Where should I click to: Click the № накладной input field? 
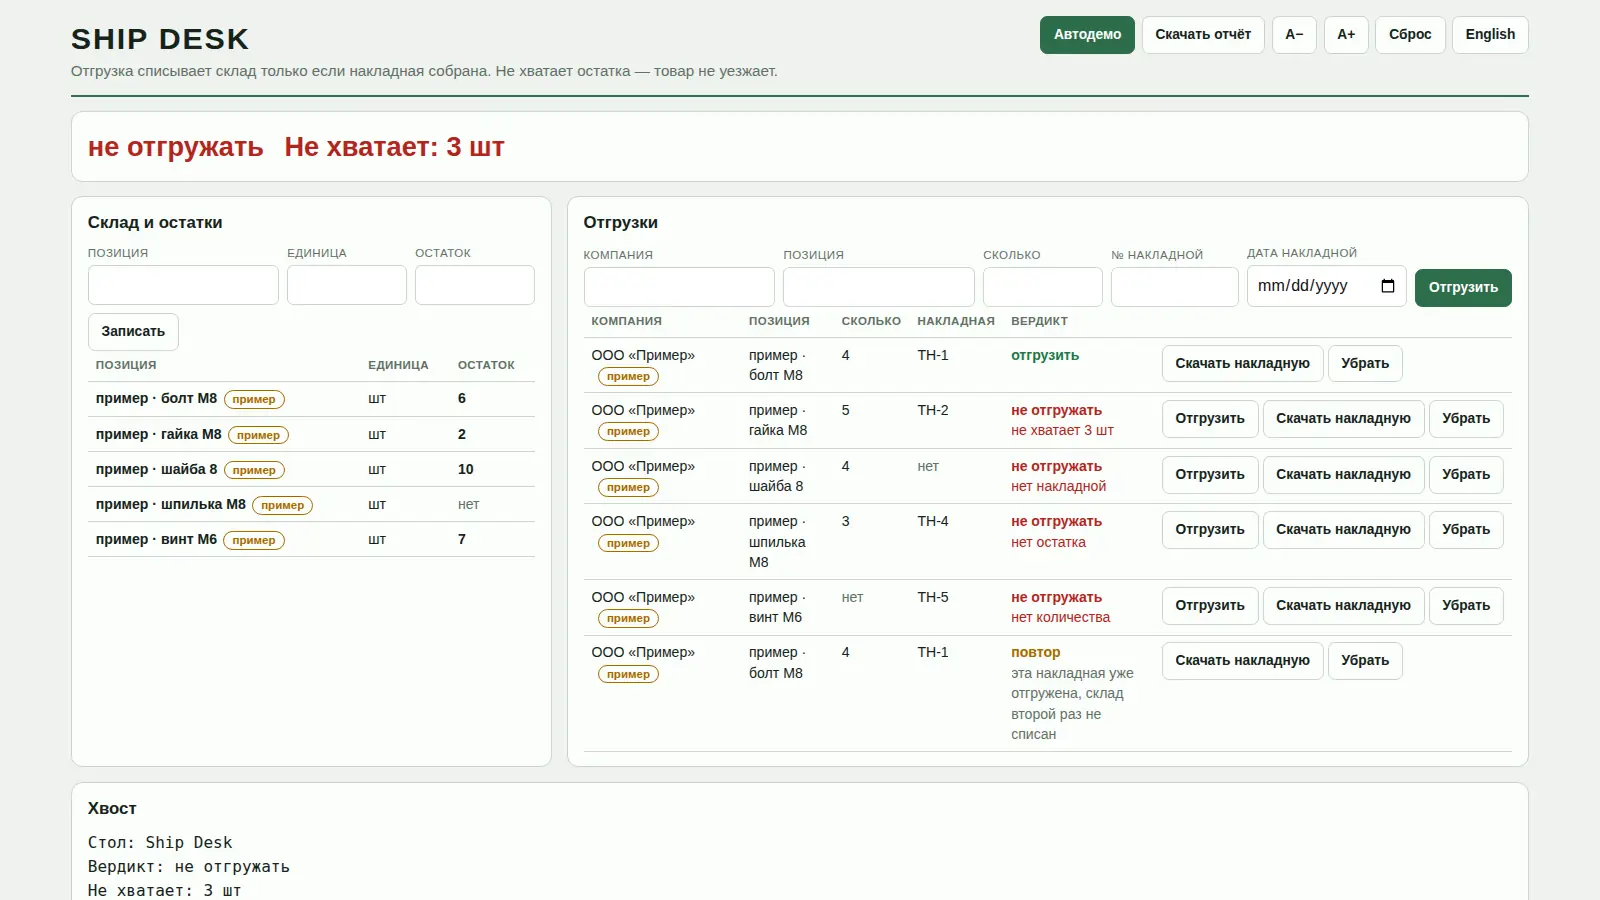[x=1175, y=287]
